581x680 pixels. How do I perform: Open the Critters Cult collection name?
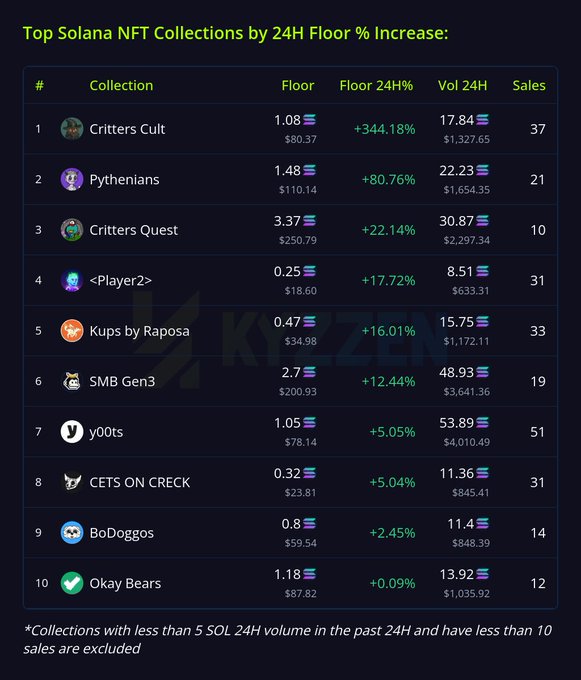127,129
